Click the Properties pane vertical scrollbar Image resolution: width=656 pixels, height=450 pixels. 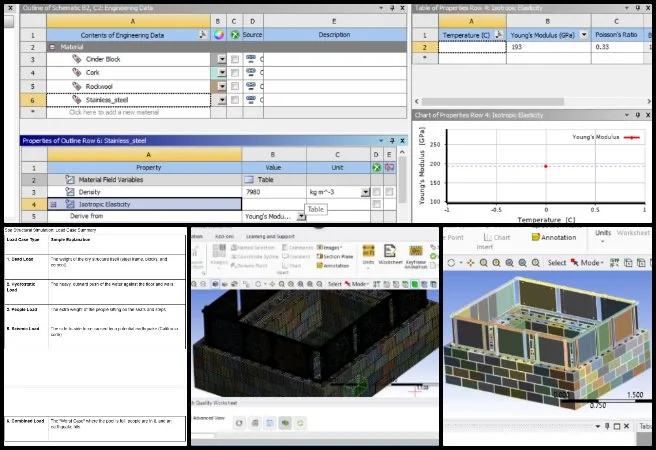402,182
